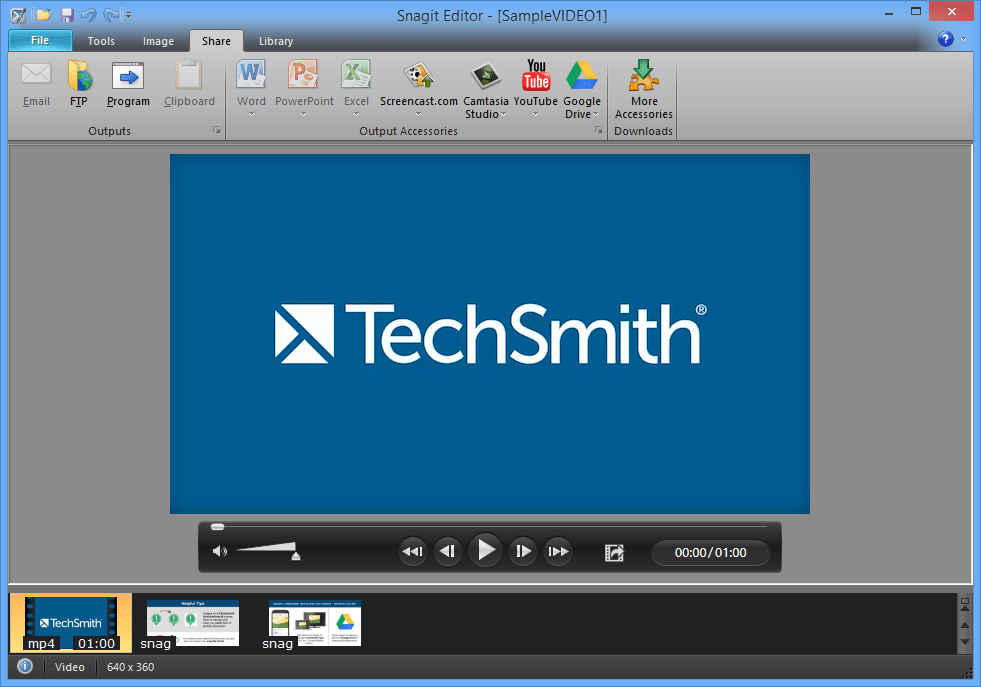Expand Quick Access Toolbar customize arrow
981x687 pixels.
click(129, 16)
